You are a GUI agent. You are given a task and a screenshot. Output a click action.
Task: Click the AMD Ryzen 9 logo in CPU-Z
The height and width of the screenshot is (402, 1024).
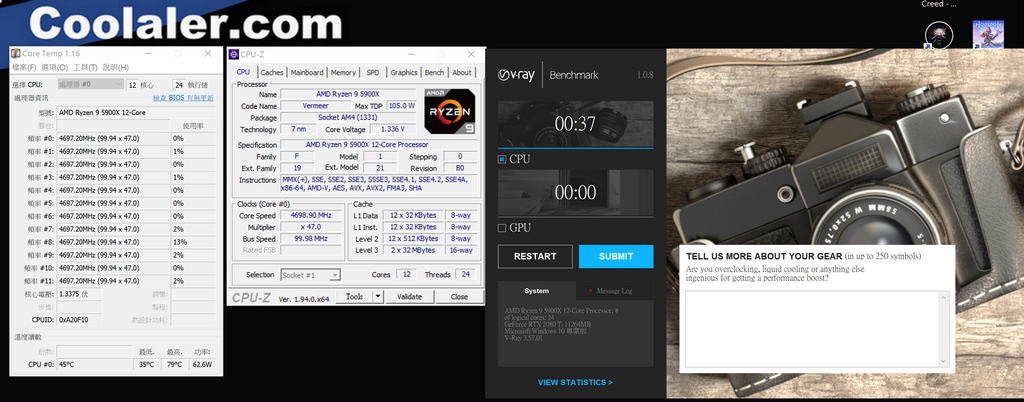click(x=450, y=111)
